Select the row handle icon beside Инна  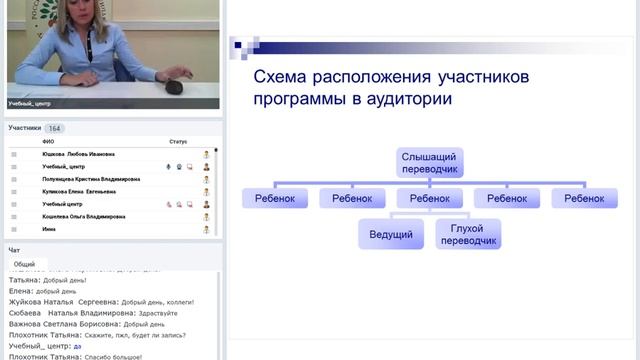(x=14, y=229)
